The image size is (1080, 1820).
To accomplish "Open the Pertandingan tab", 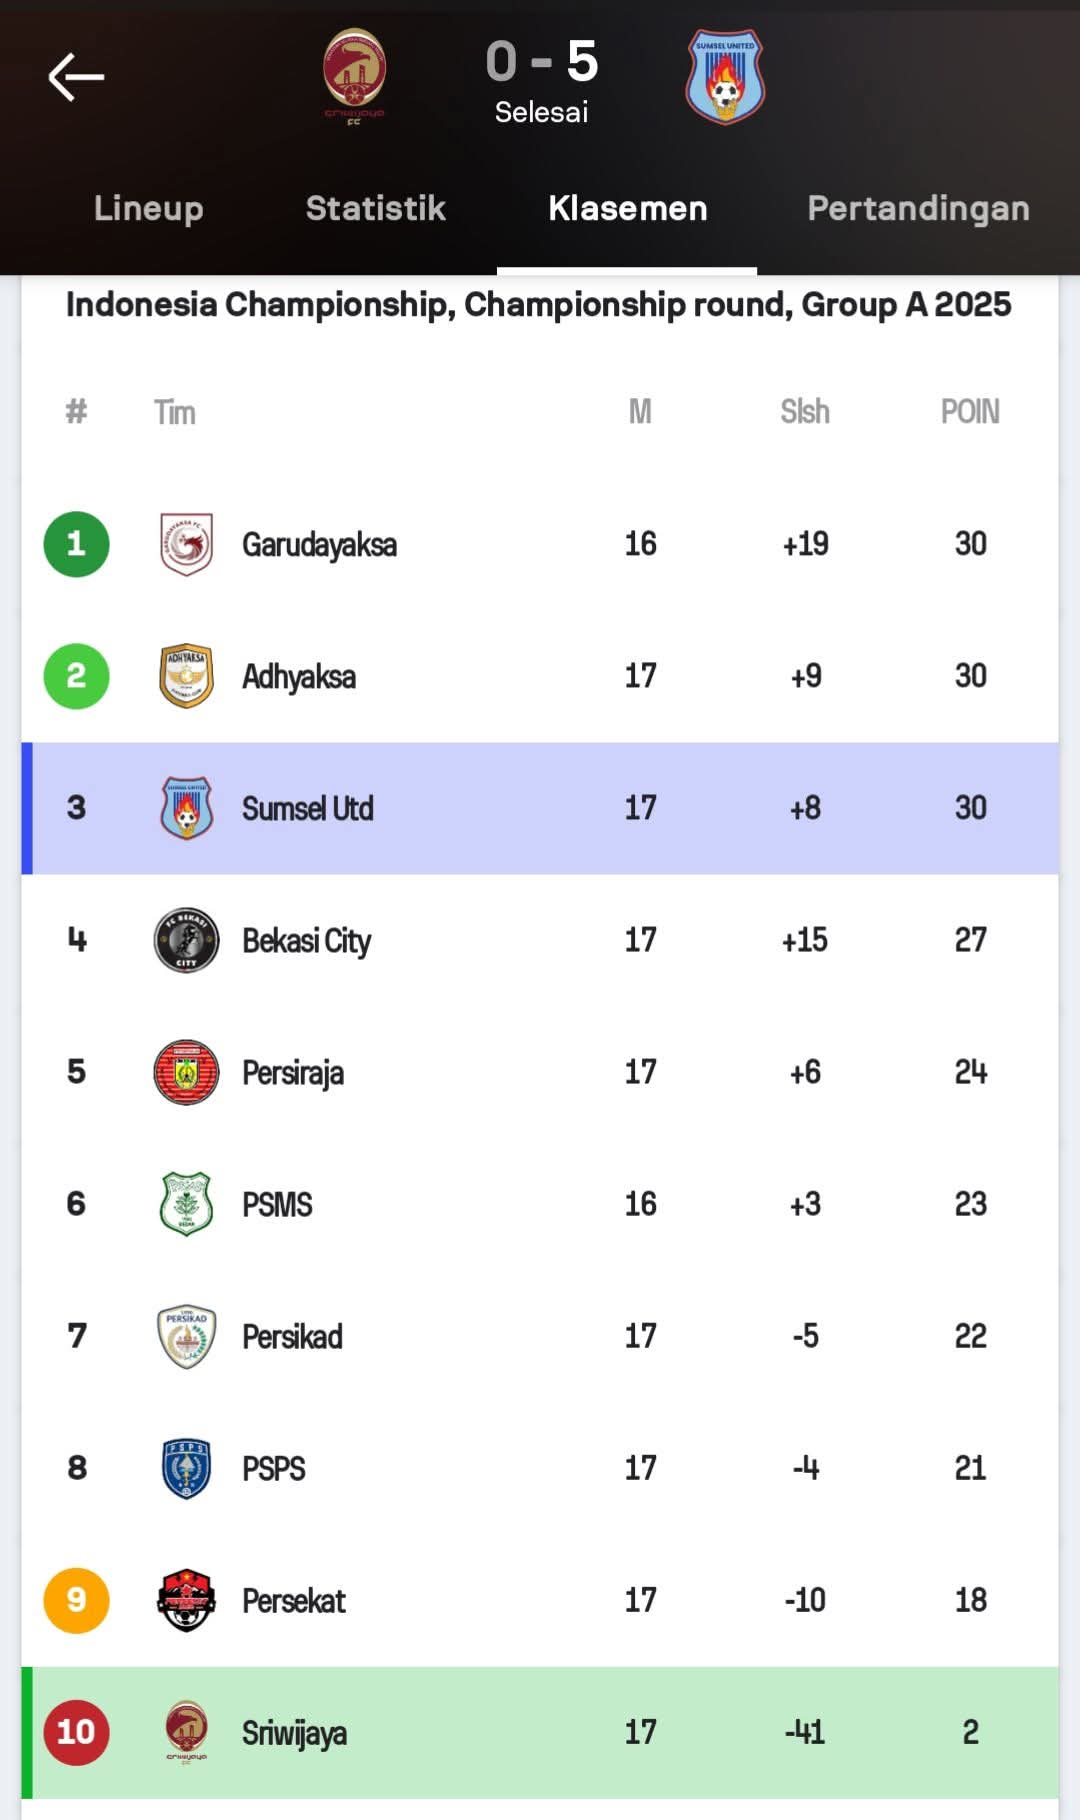I will [918, 208].
